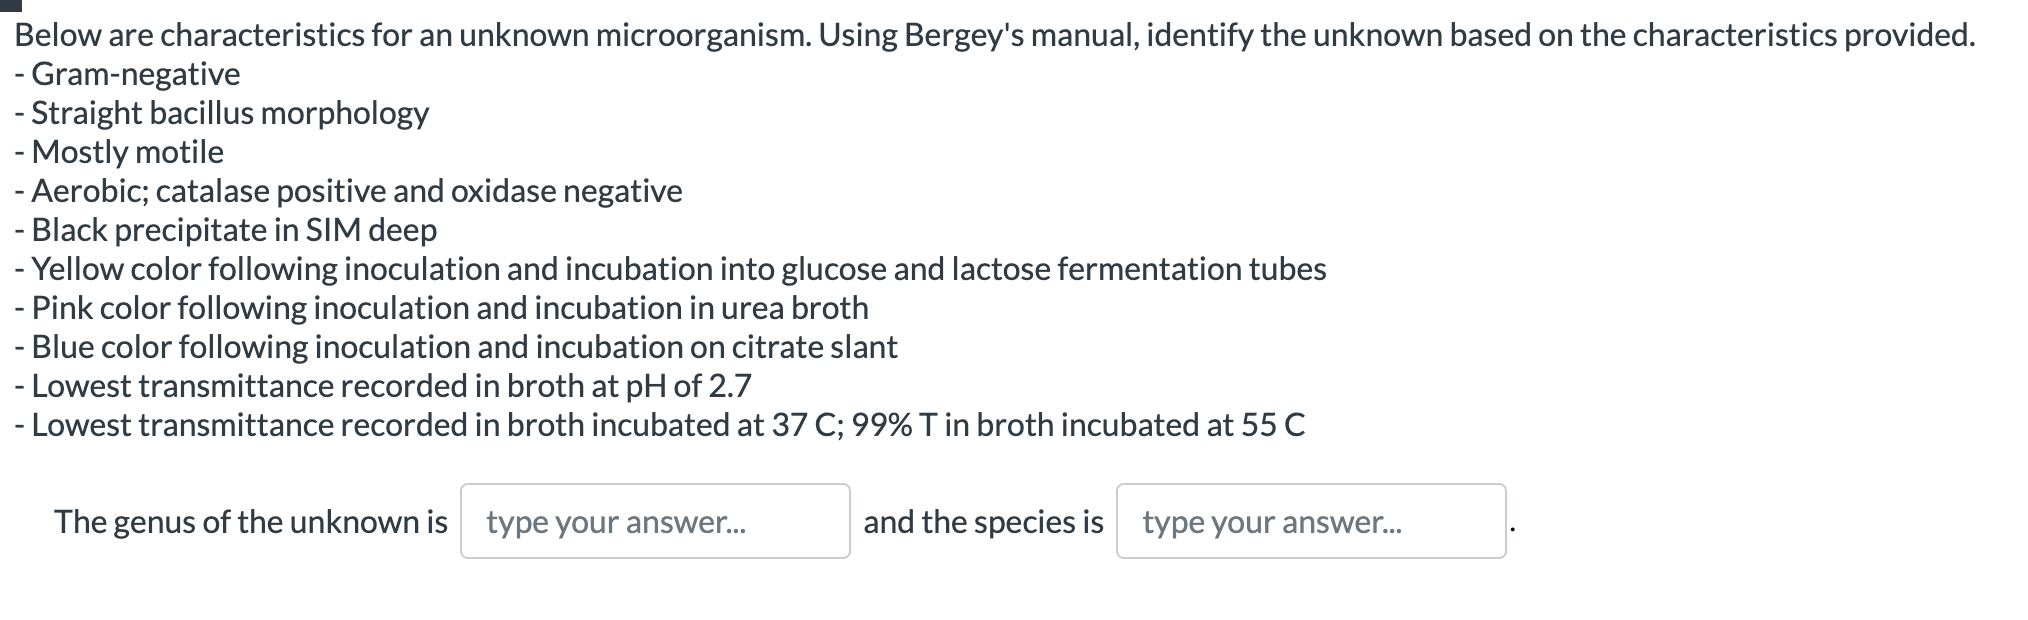Click the 'Mostly motile' characteristic
Viewport: 2028px width, 620px height.
click(120, 152)
